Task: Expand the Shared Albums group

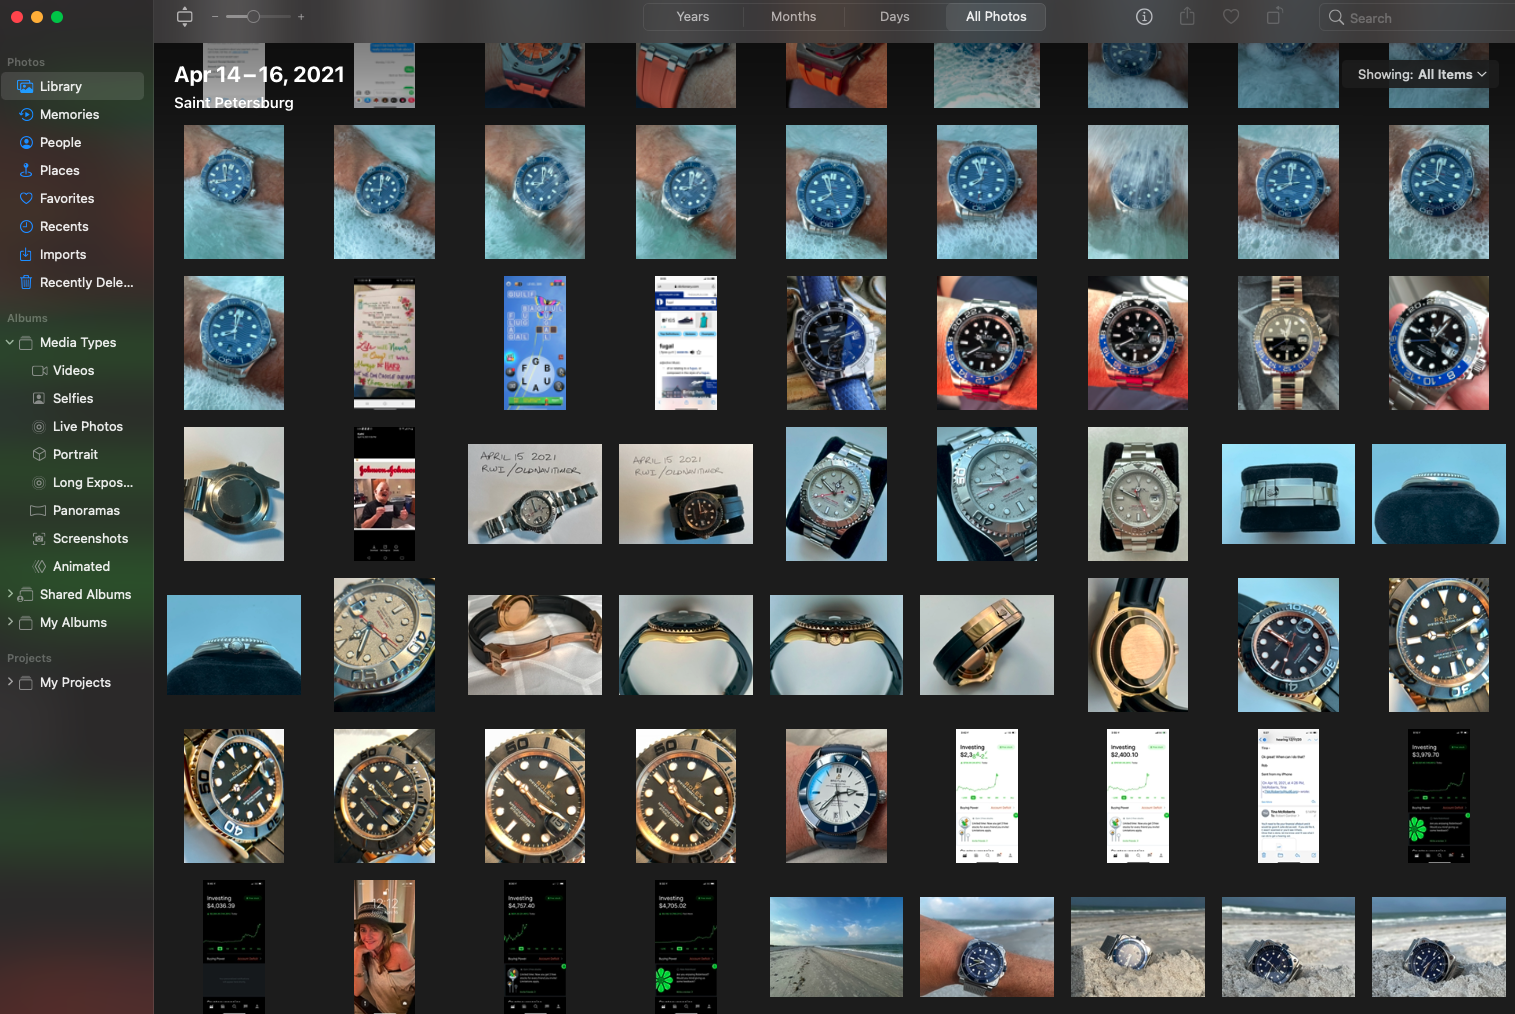Action: click(10, 595)
